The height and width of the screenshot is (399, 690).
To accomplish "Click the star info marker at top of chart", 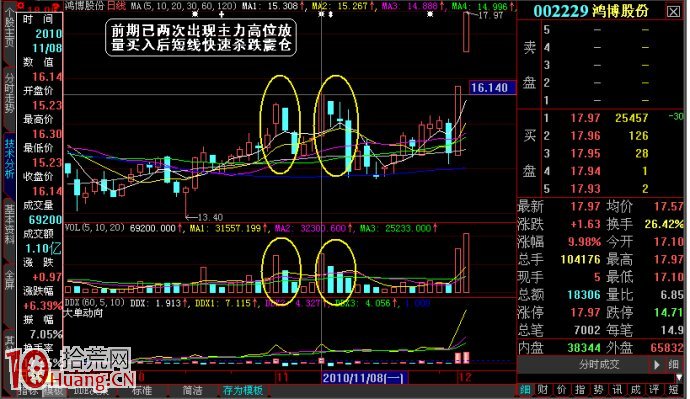I will (195, 15).
